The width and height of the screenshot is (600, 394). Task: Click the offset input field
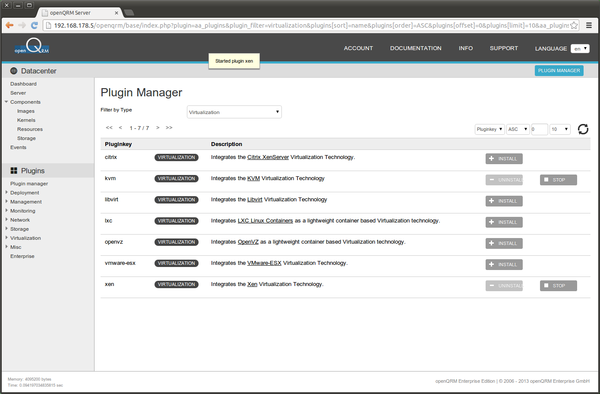click(539, 129)
